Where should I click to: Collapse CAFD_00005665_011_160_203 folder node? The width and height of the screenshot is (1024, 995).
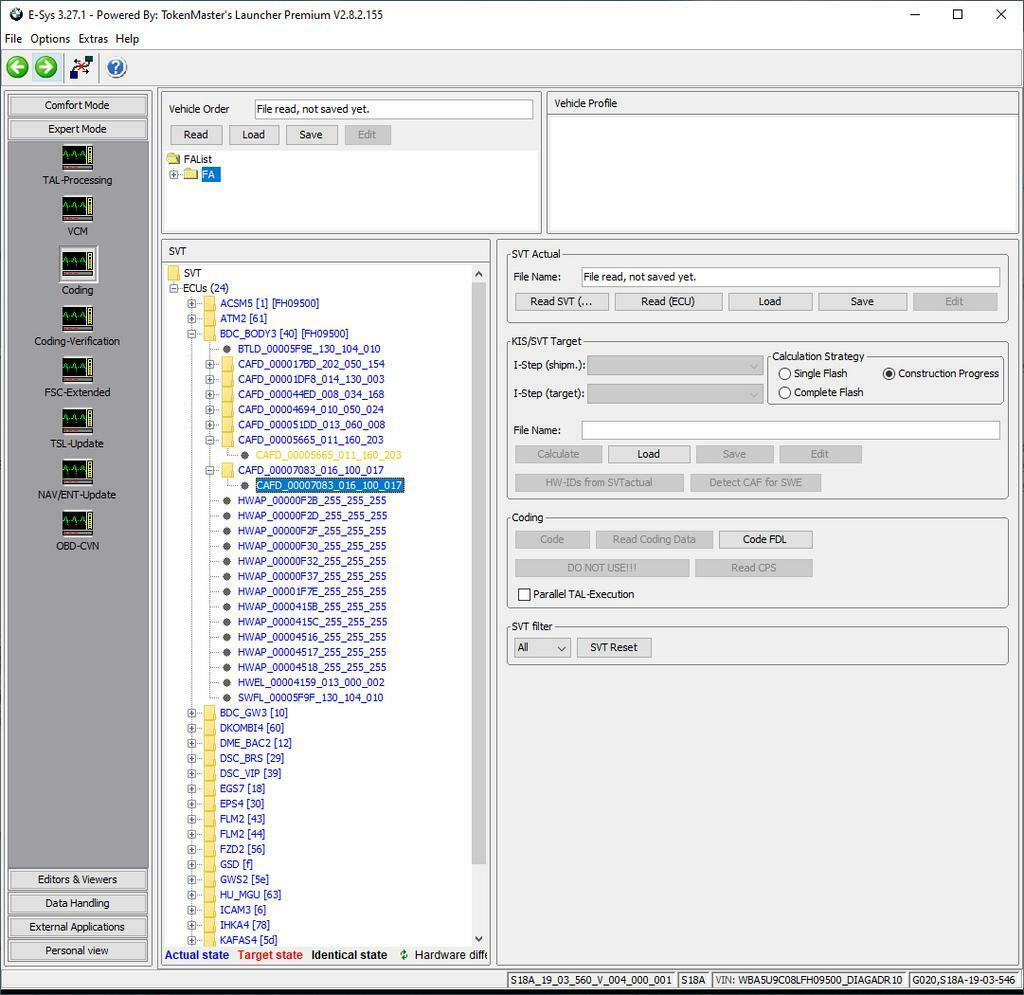tap(210, 440)
